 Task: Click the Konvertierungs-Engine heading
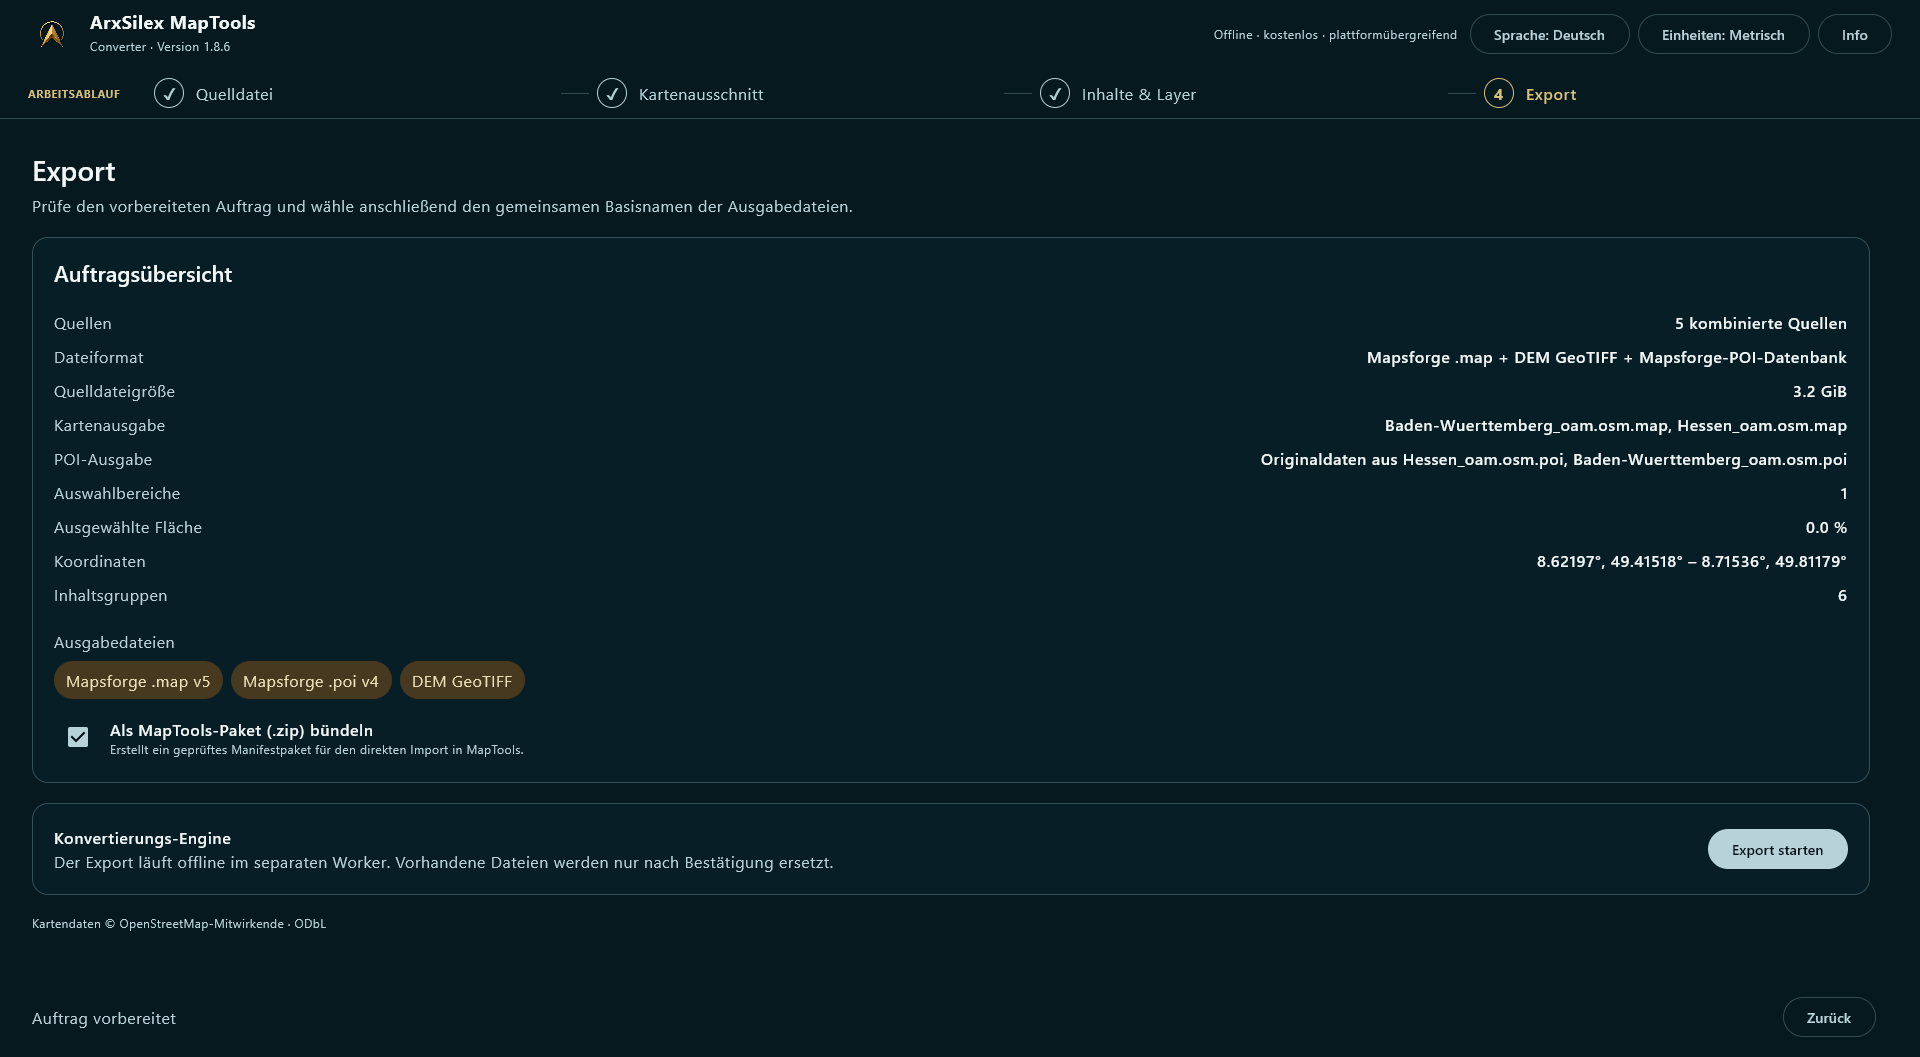pyautogui.click(x=142, y=839)
